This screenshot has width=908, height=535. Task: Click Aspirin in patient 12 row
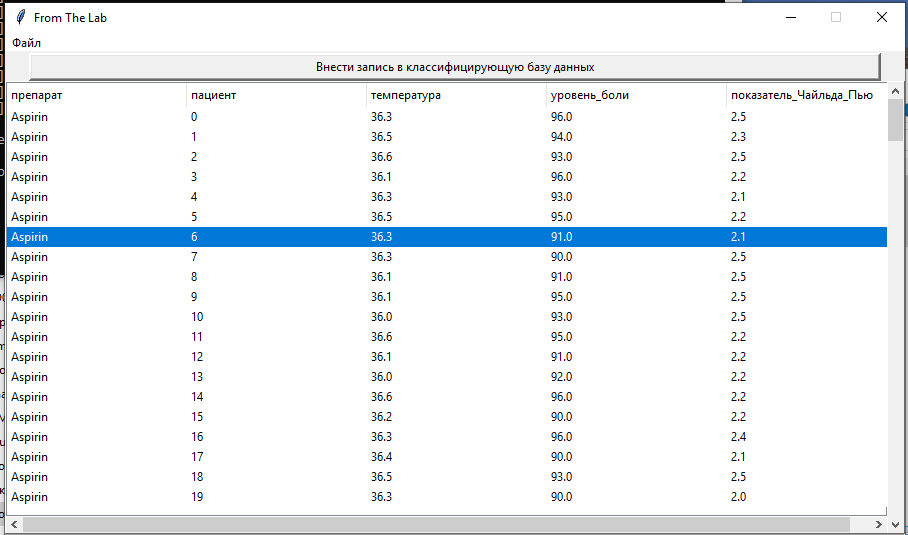[x=30, y=357]
